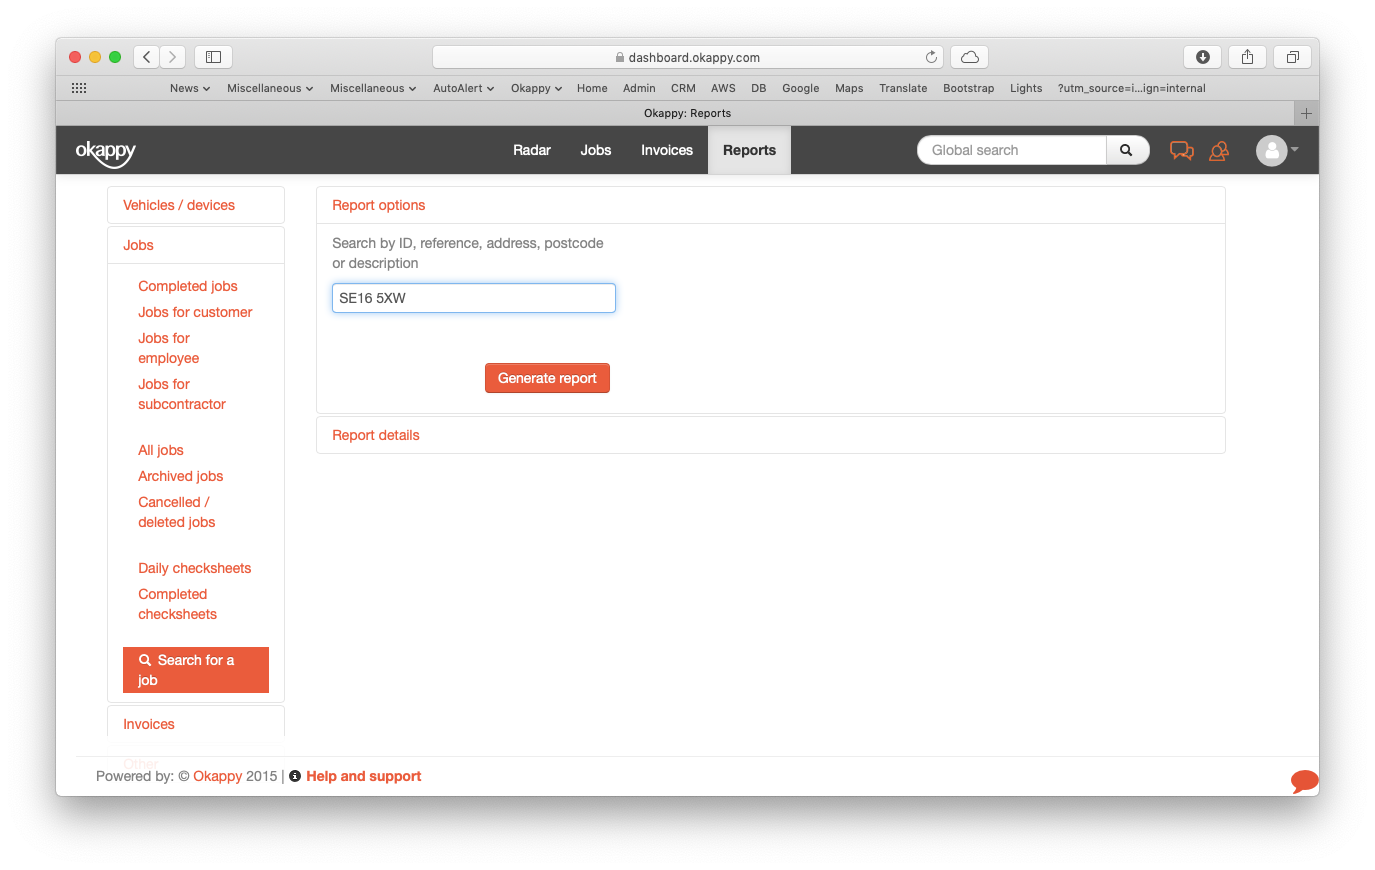Click the Okappy logo
This screenshot has width=1375, height=870.
tap(105, 151)
